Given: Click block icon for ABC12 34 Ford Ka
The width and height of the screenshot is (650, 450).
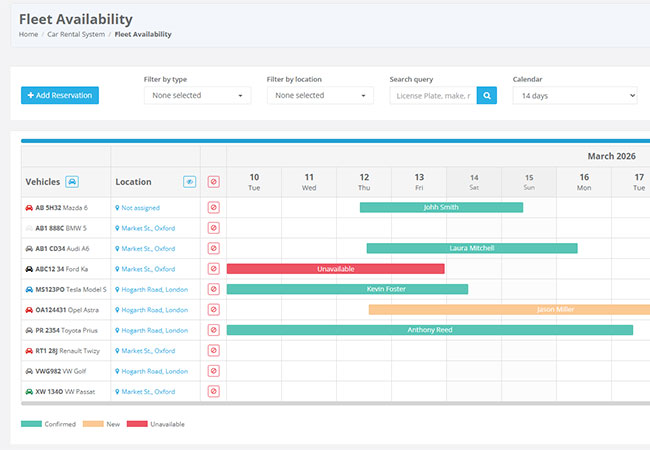Looking at the screenshot, I should 213,269.
